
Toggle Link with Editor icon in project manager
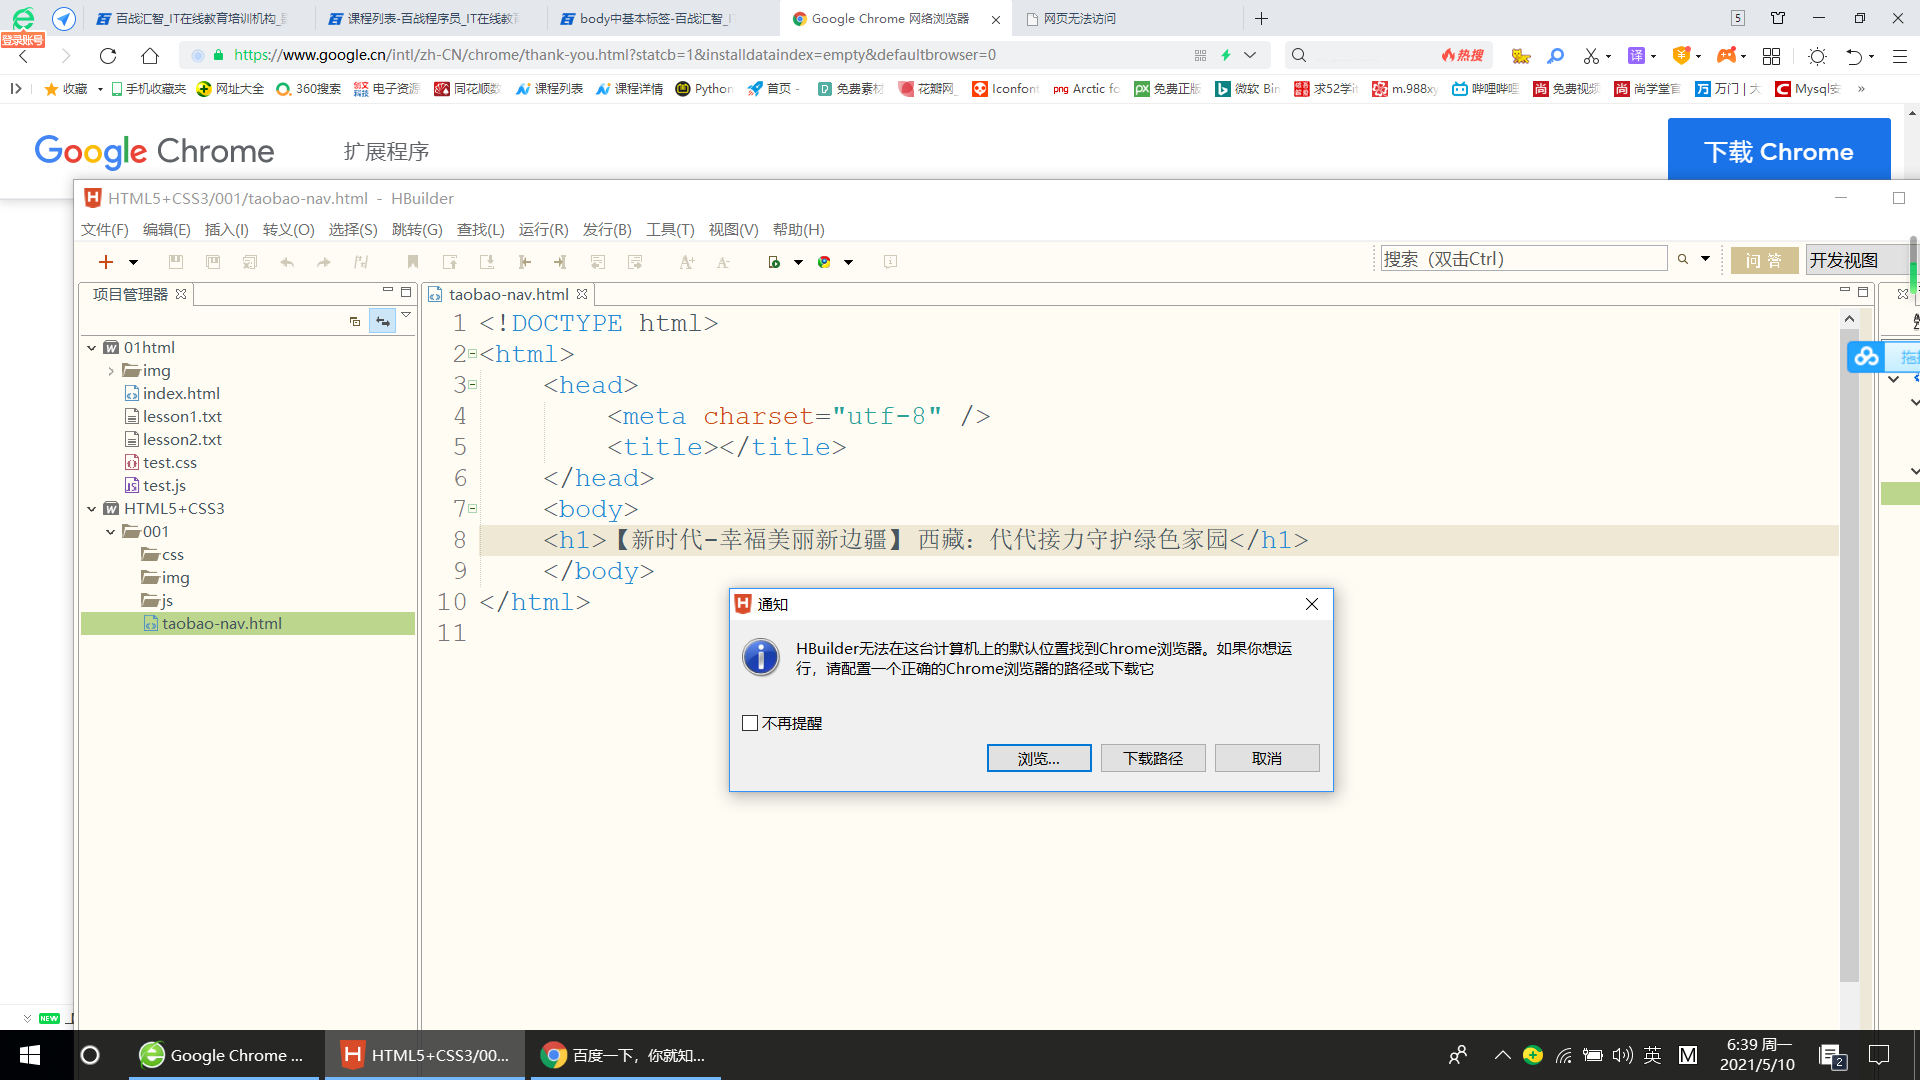(382, 321)
